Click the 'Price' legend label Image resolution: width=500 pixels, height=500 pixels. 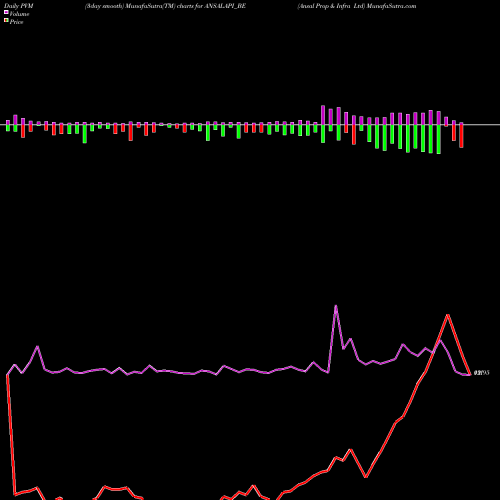(x=16, y=22)
